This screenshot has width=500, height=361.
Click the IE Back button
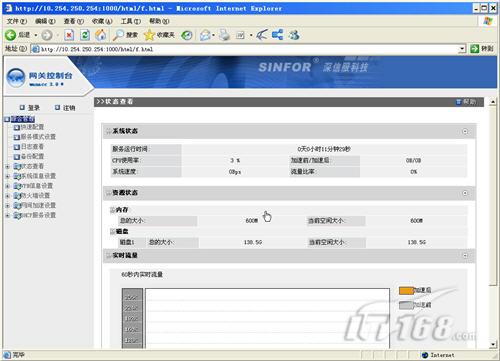coord(17,35)
